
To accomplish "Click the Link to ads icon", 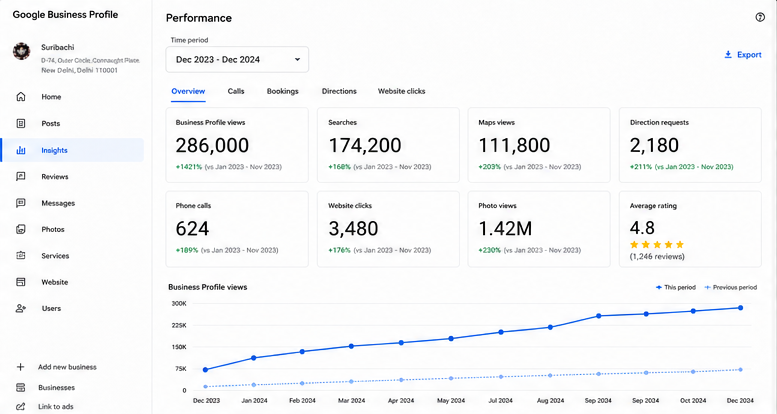I will tap(20, 407).
